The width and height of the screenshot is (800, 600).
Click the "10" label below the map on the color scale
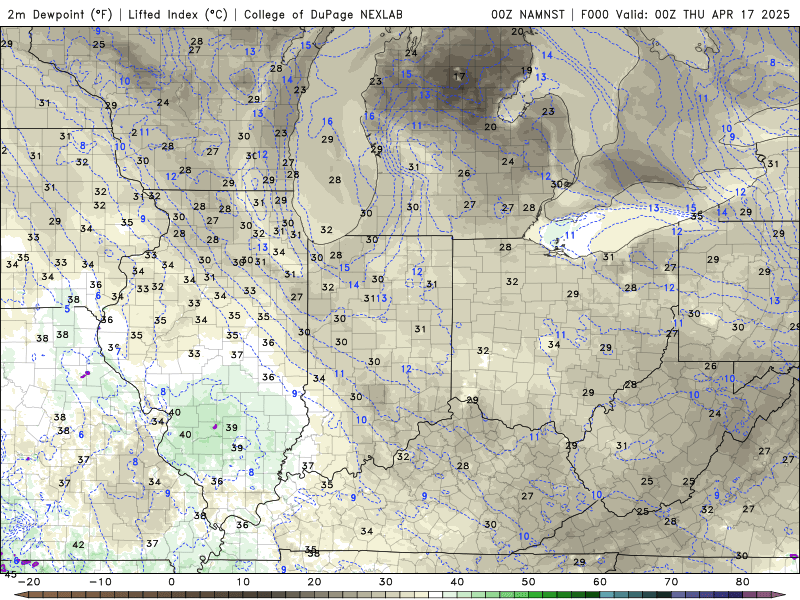pos(243,582)
